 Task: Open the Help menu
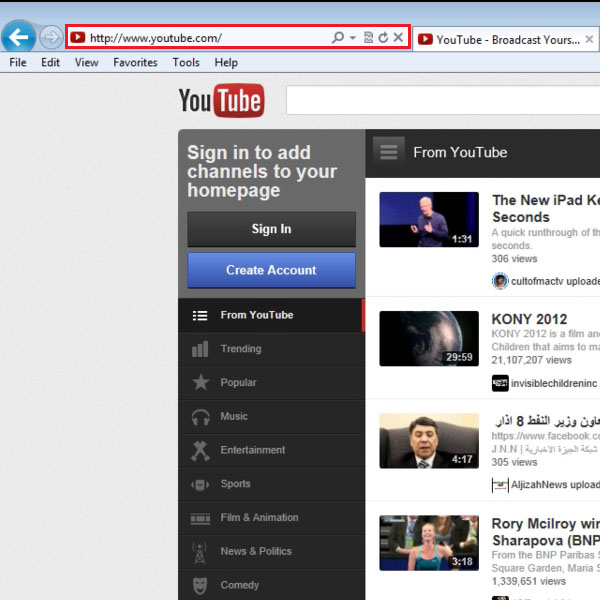[x=226, y=62]
